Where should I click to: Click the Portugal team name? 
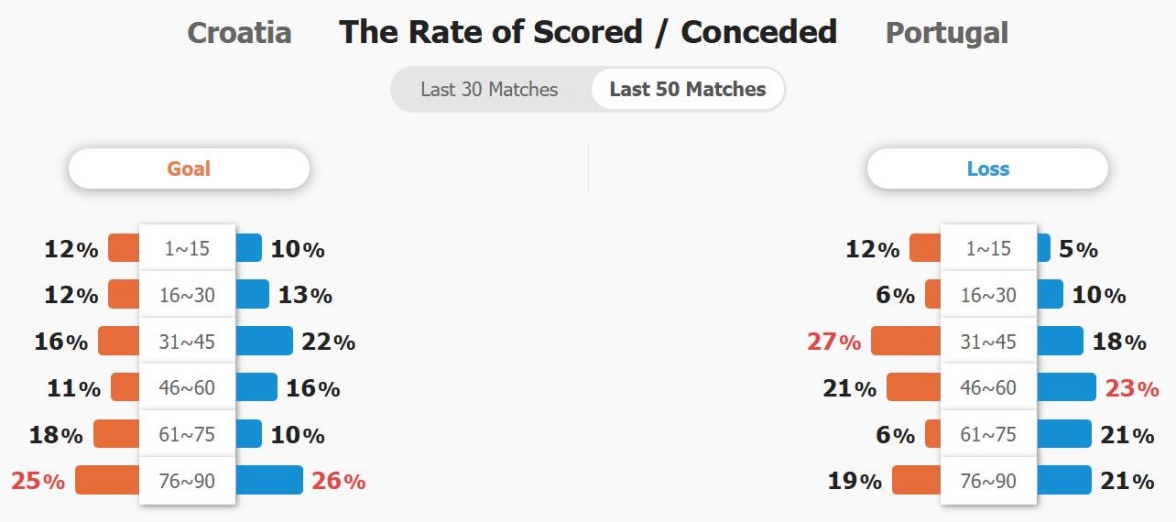click(x=946, y=33)
